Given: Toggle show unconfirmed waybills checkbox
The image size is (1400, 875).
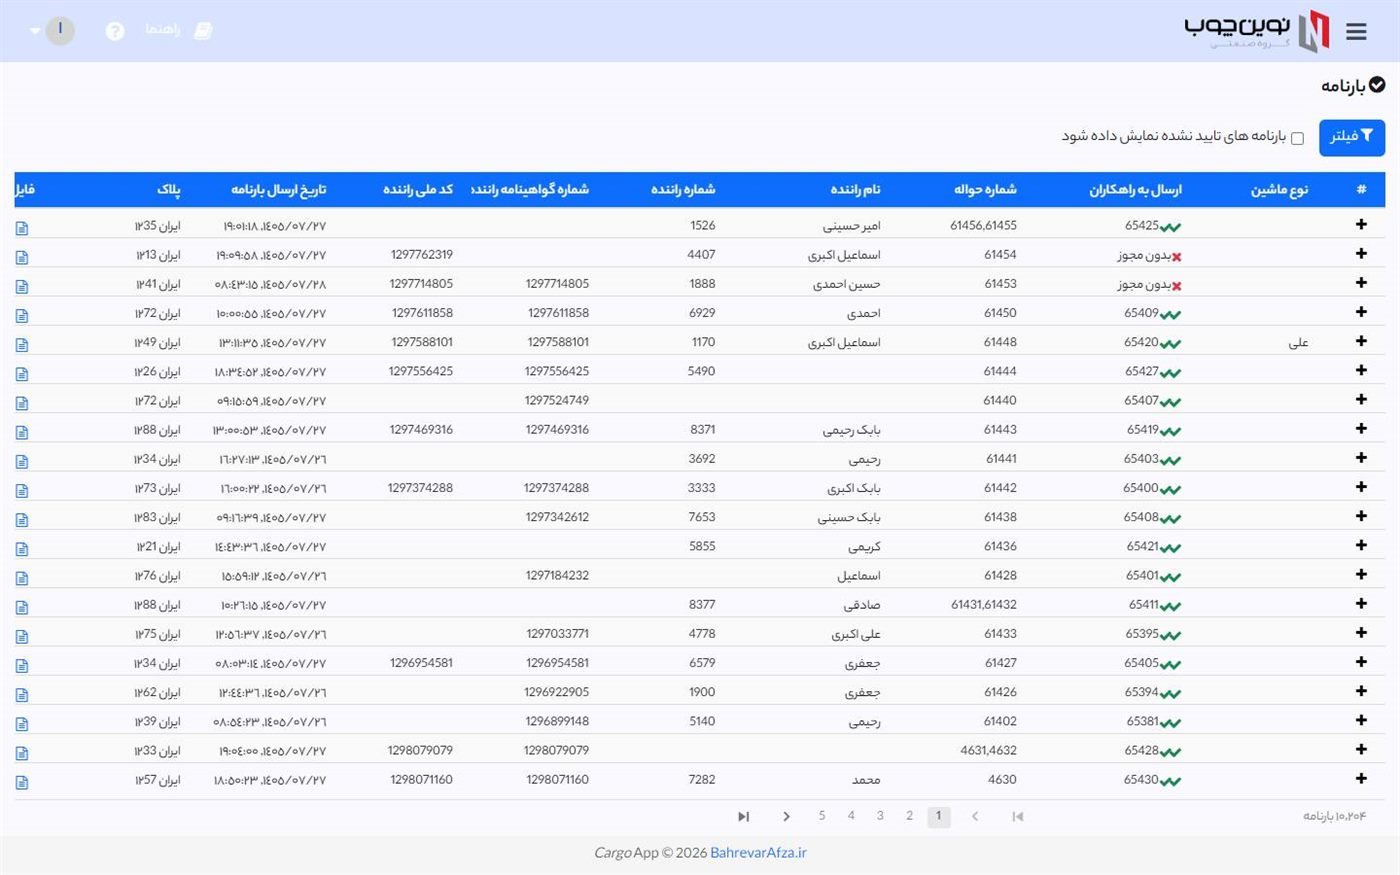Looking at the screenshot, I should [x=1297, y=138].
